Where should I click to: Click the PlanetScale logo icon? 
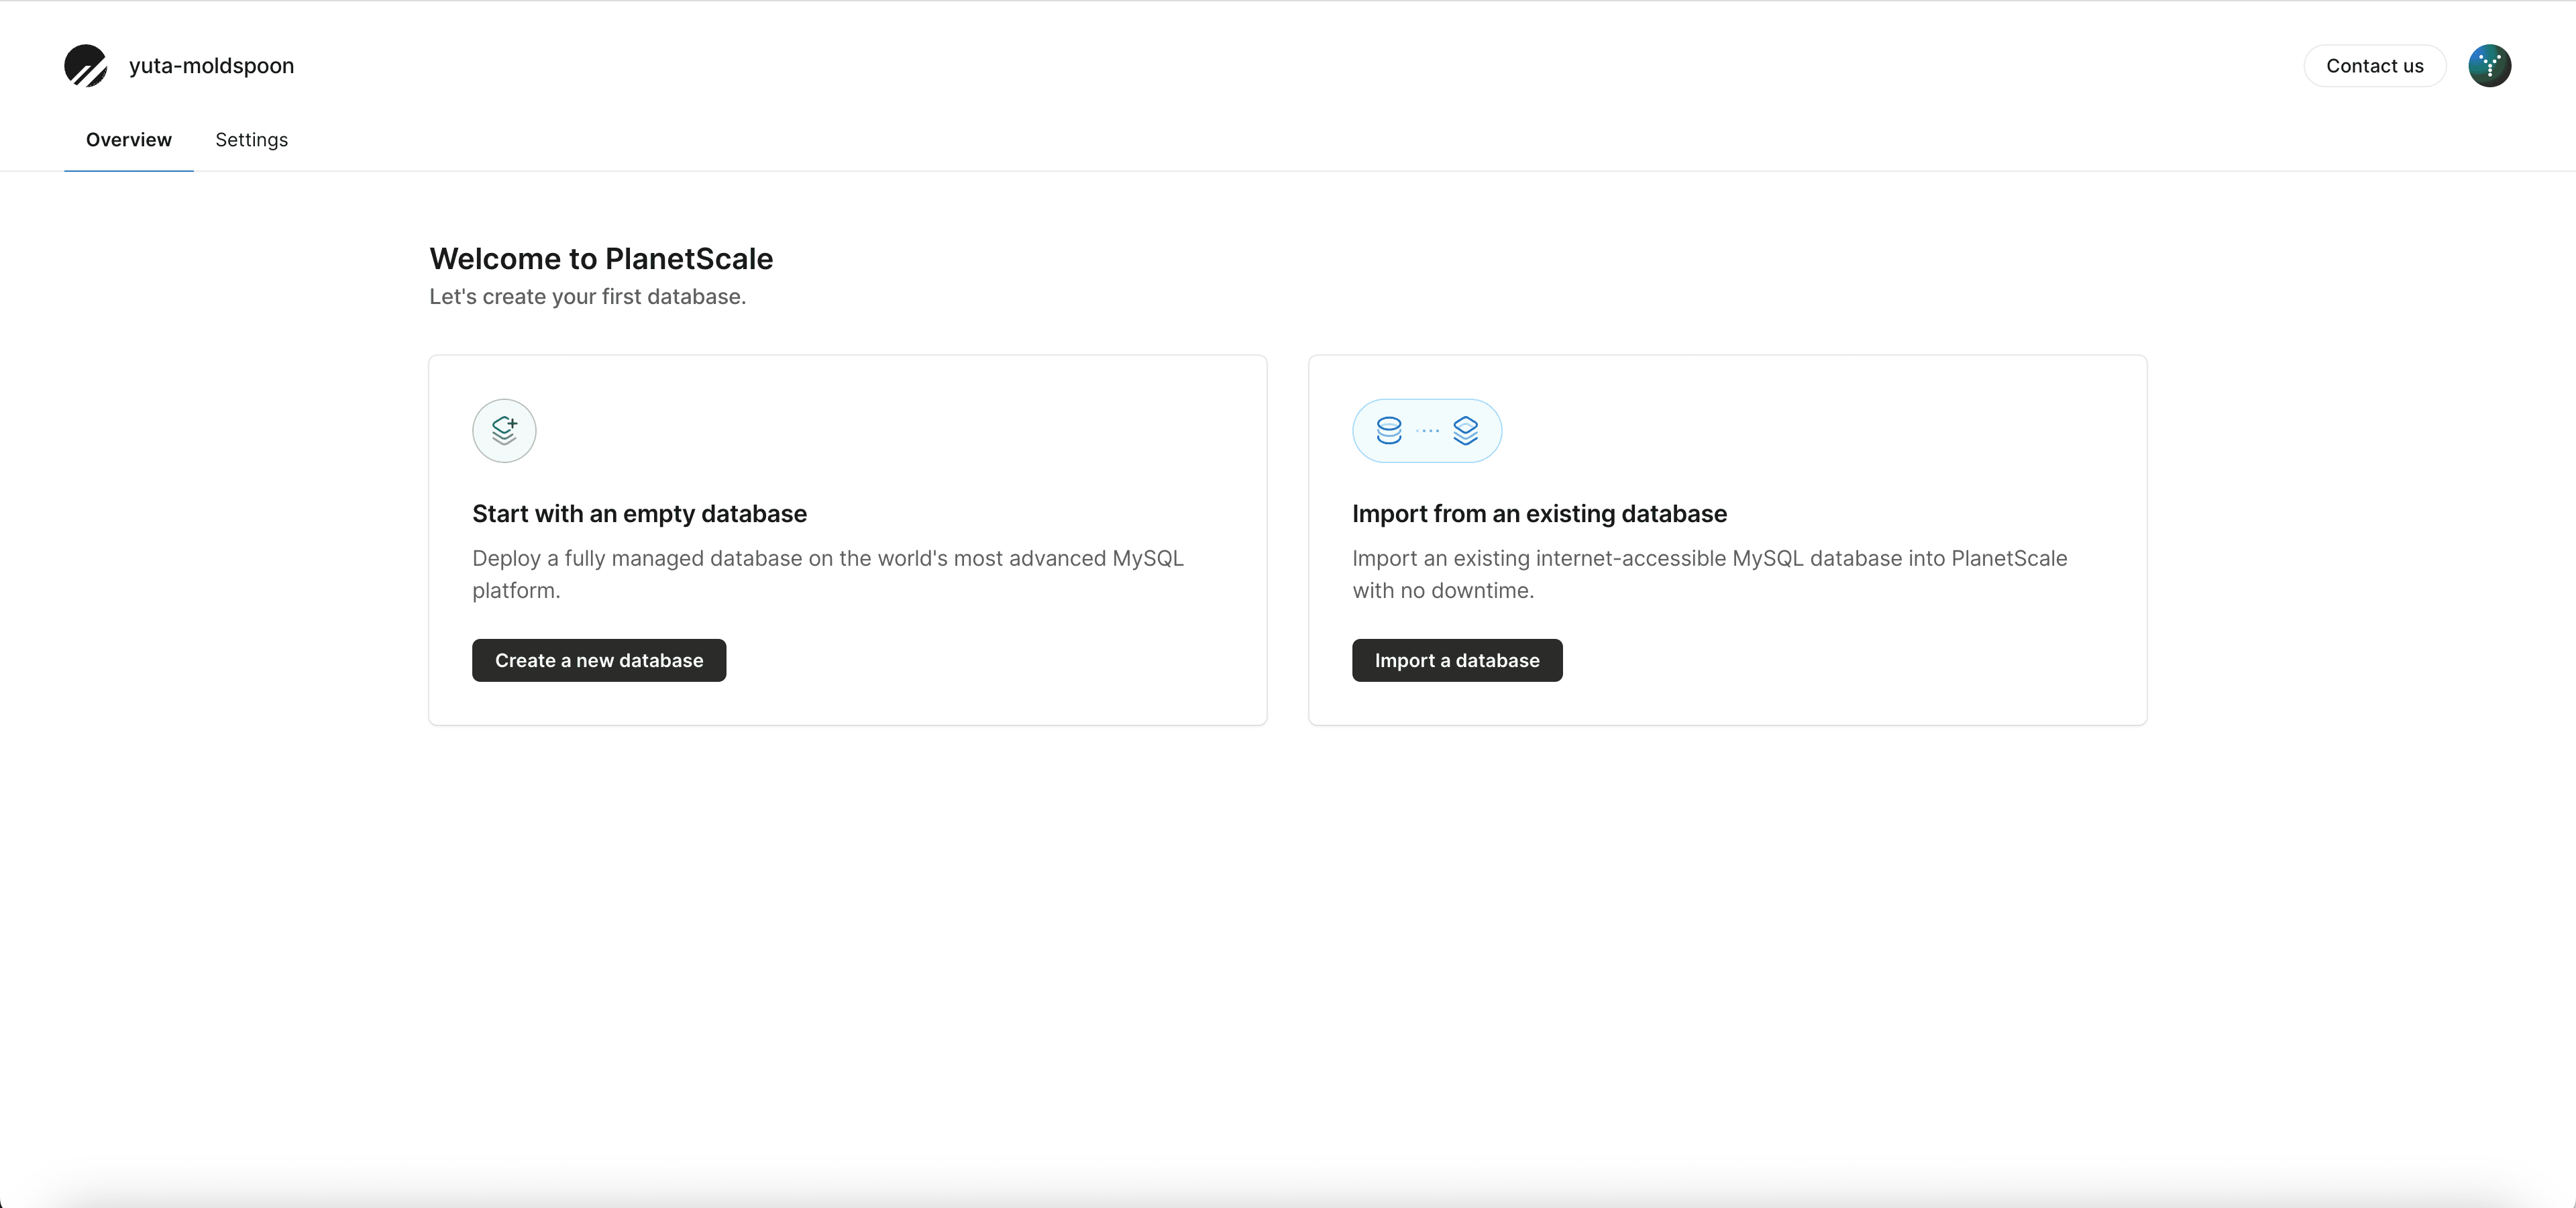tap(86, 66)
